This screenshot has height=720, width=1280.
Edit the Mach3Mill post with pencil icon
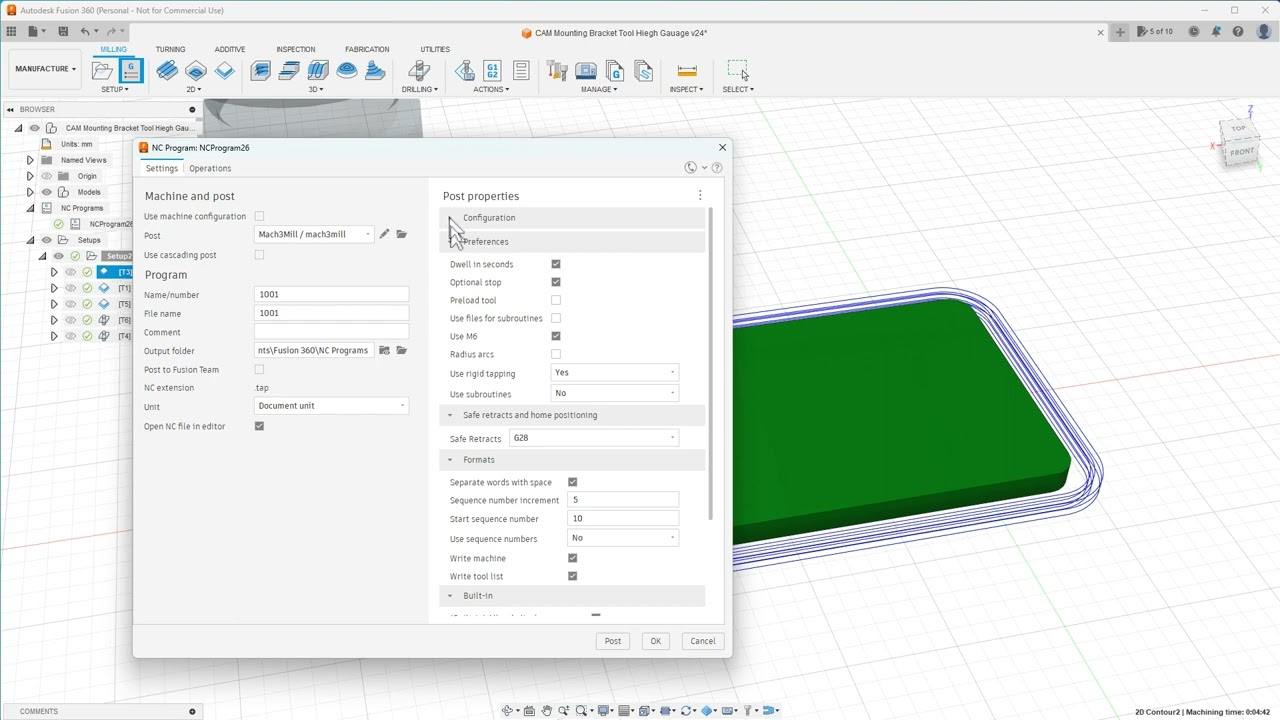tap(384, 234)
